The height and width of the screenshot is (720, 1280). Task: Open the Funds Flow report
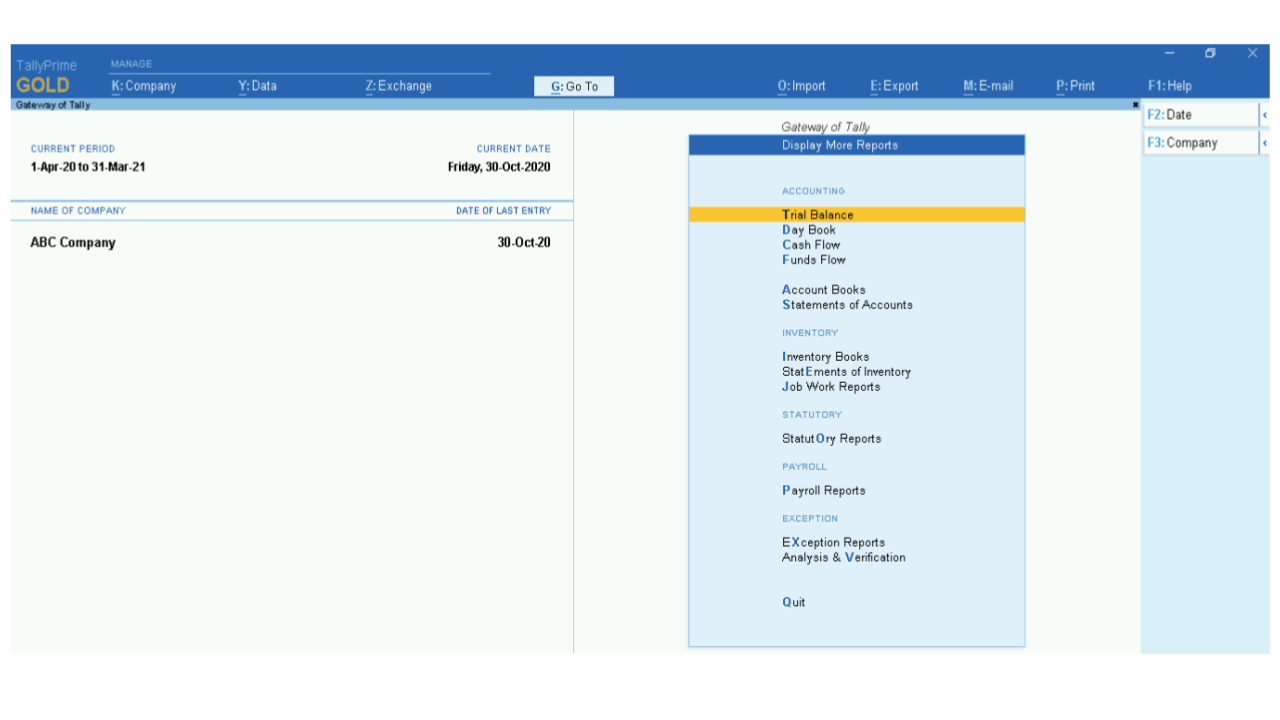coord(814,260)
